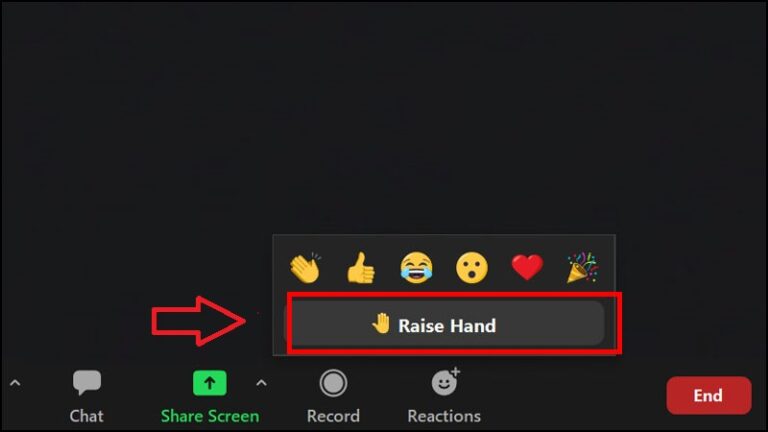Click the green Share Screen arrow icon
This screenshot has width=768, height=432.
[210, 383]
